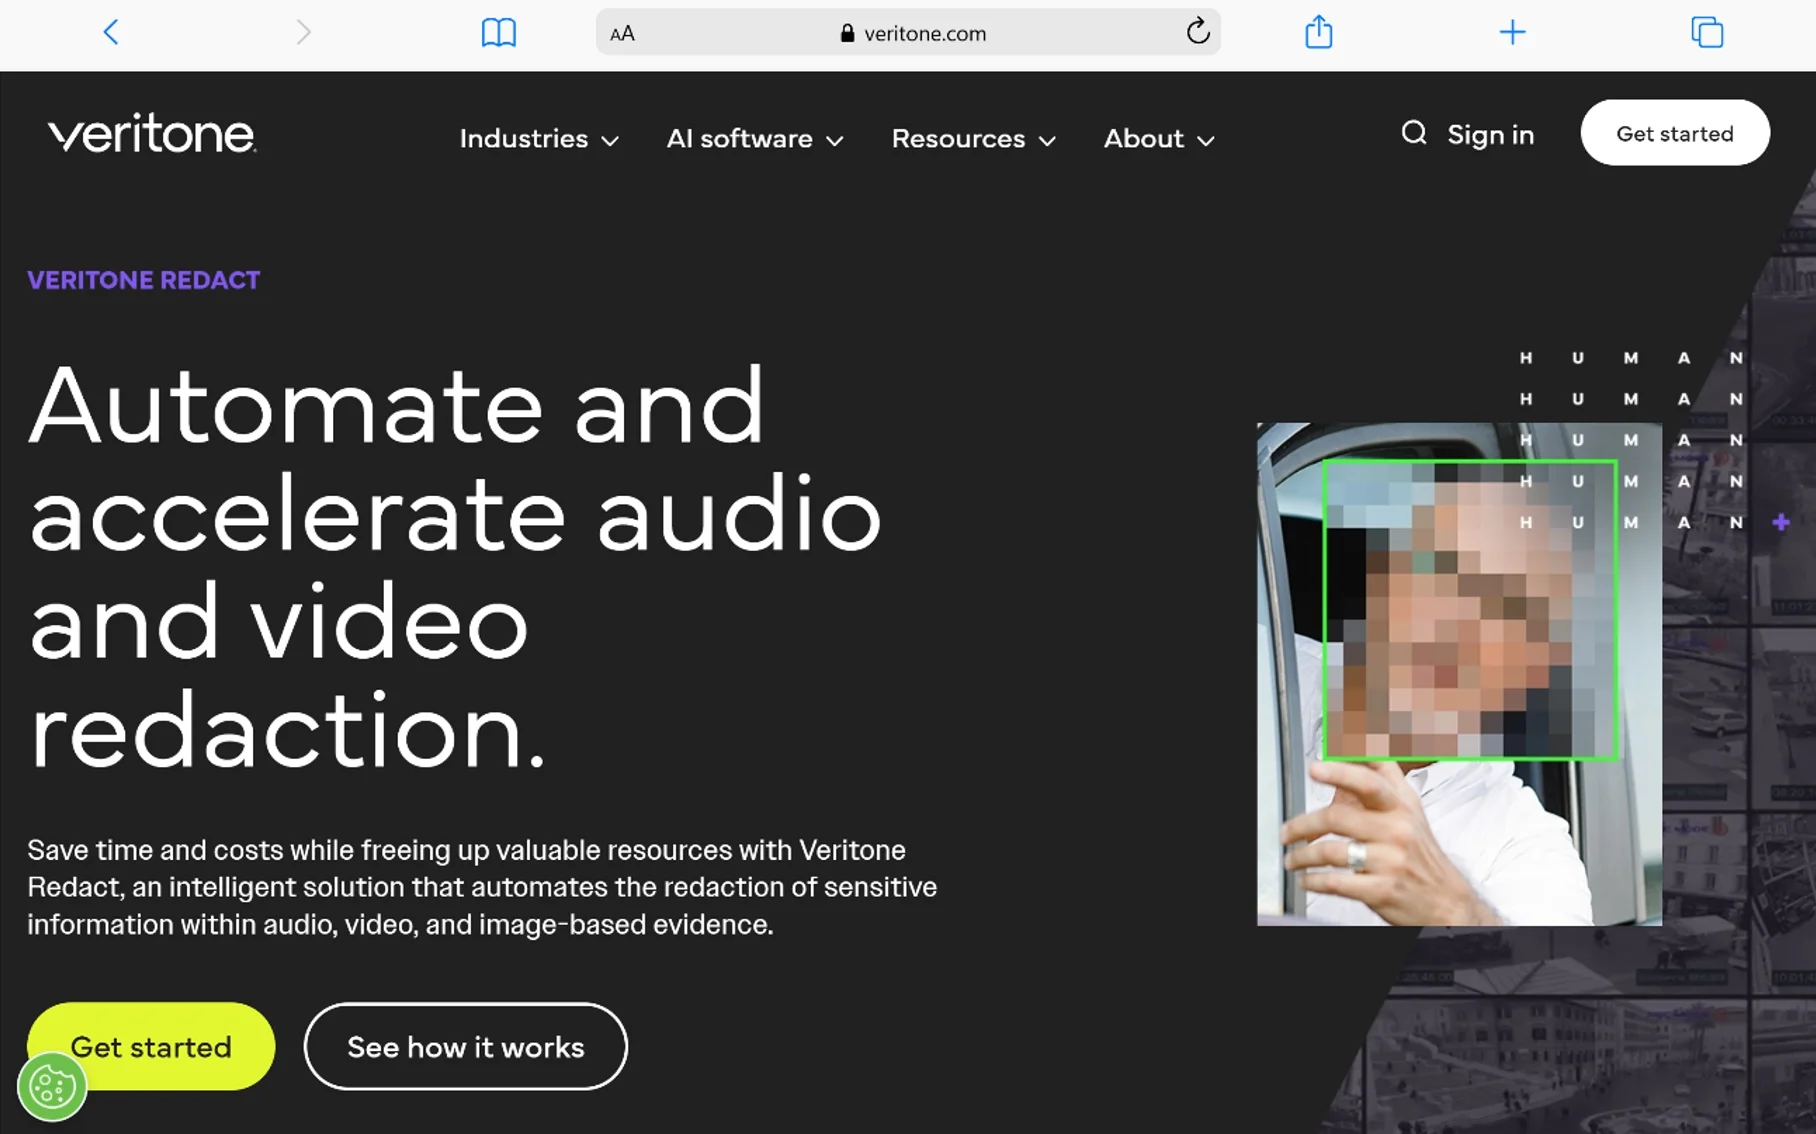Click the Veritone logo
The height and width of the screenshot is (1134, 1816).
click(152, 133)
